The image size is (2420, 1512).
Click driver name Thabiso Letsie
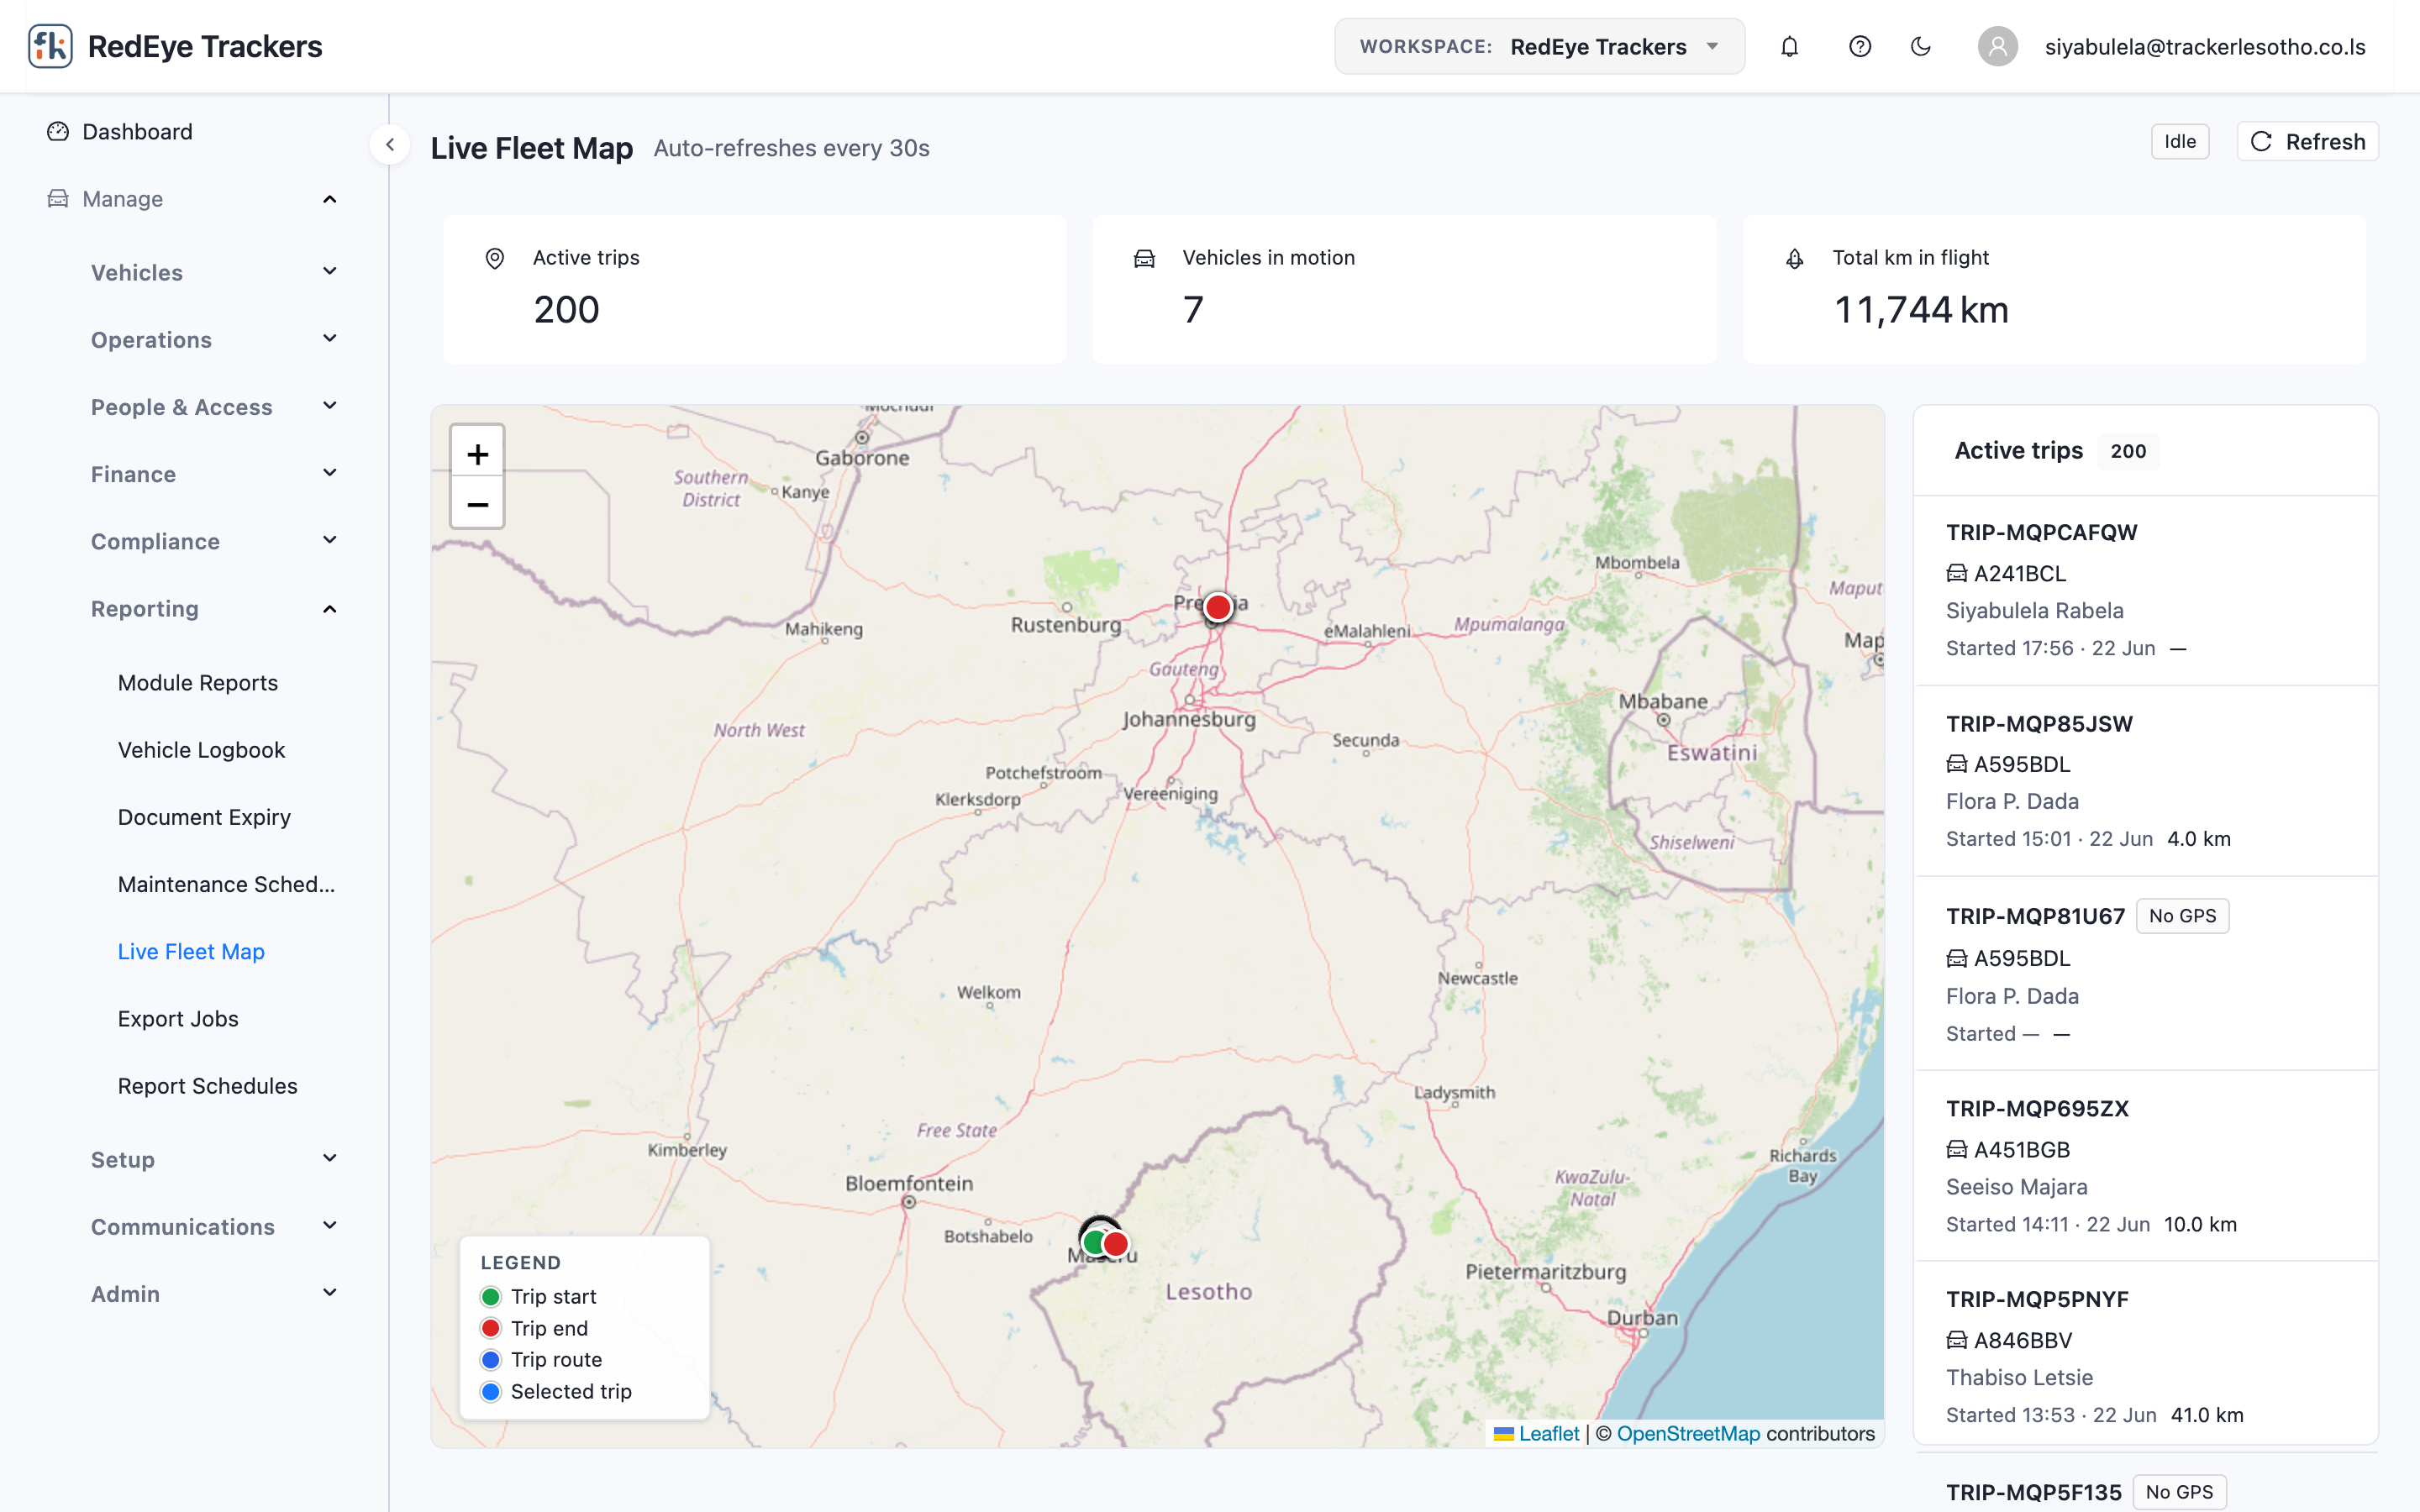coord(2019,1377)
